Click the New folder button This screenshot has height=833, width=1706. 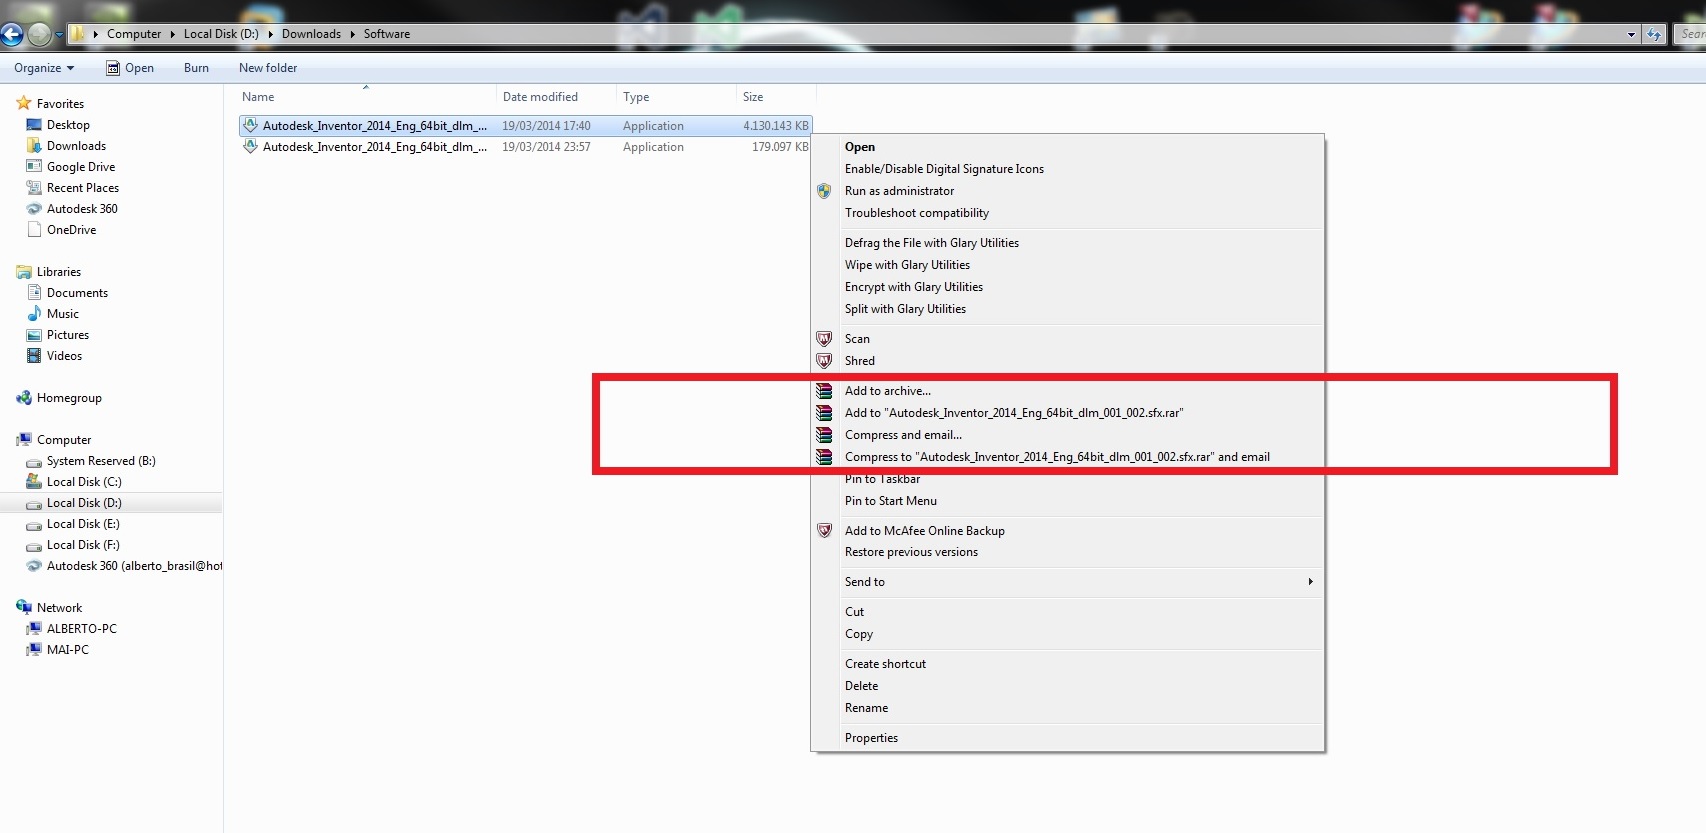pos(268,68)
